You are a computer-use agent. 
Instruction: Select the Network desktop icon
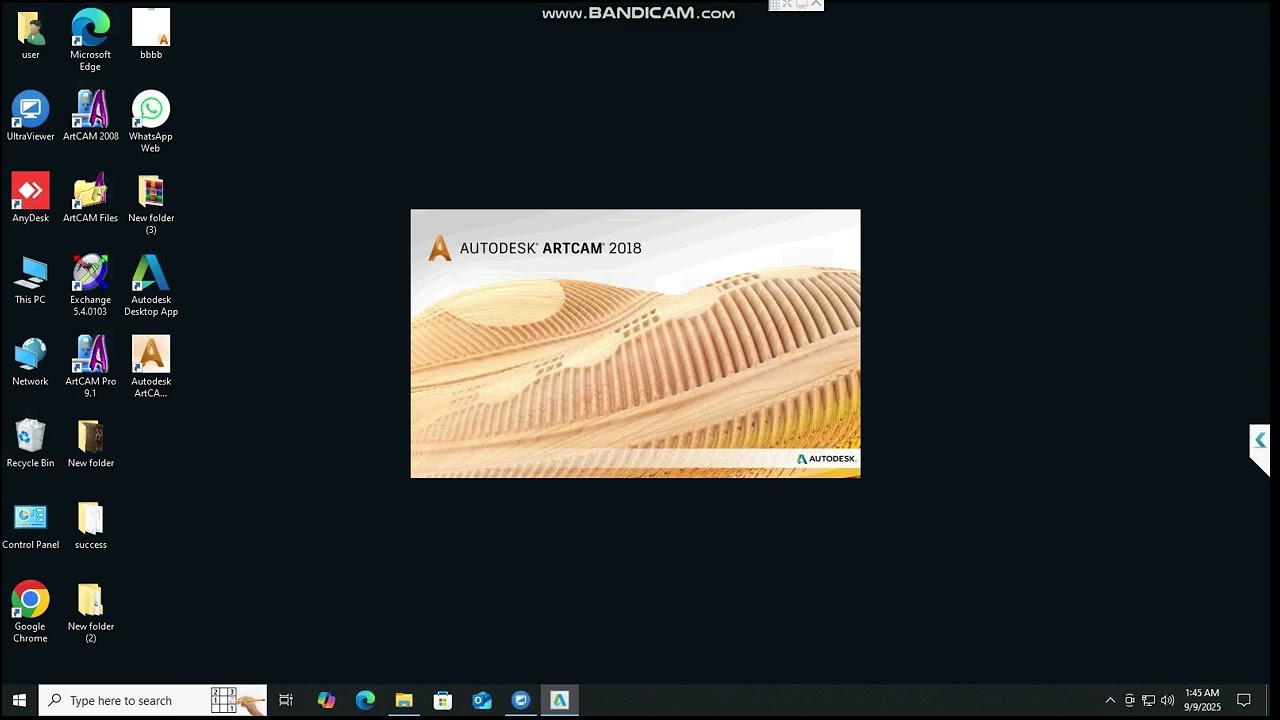[x=30, y=362]
